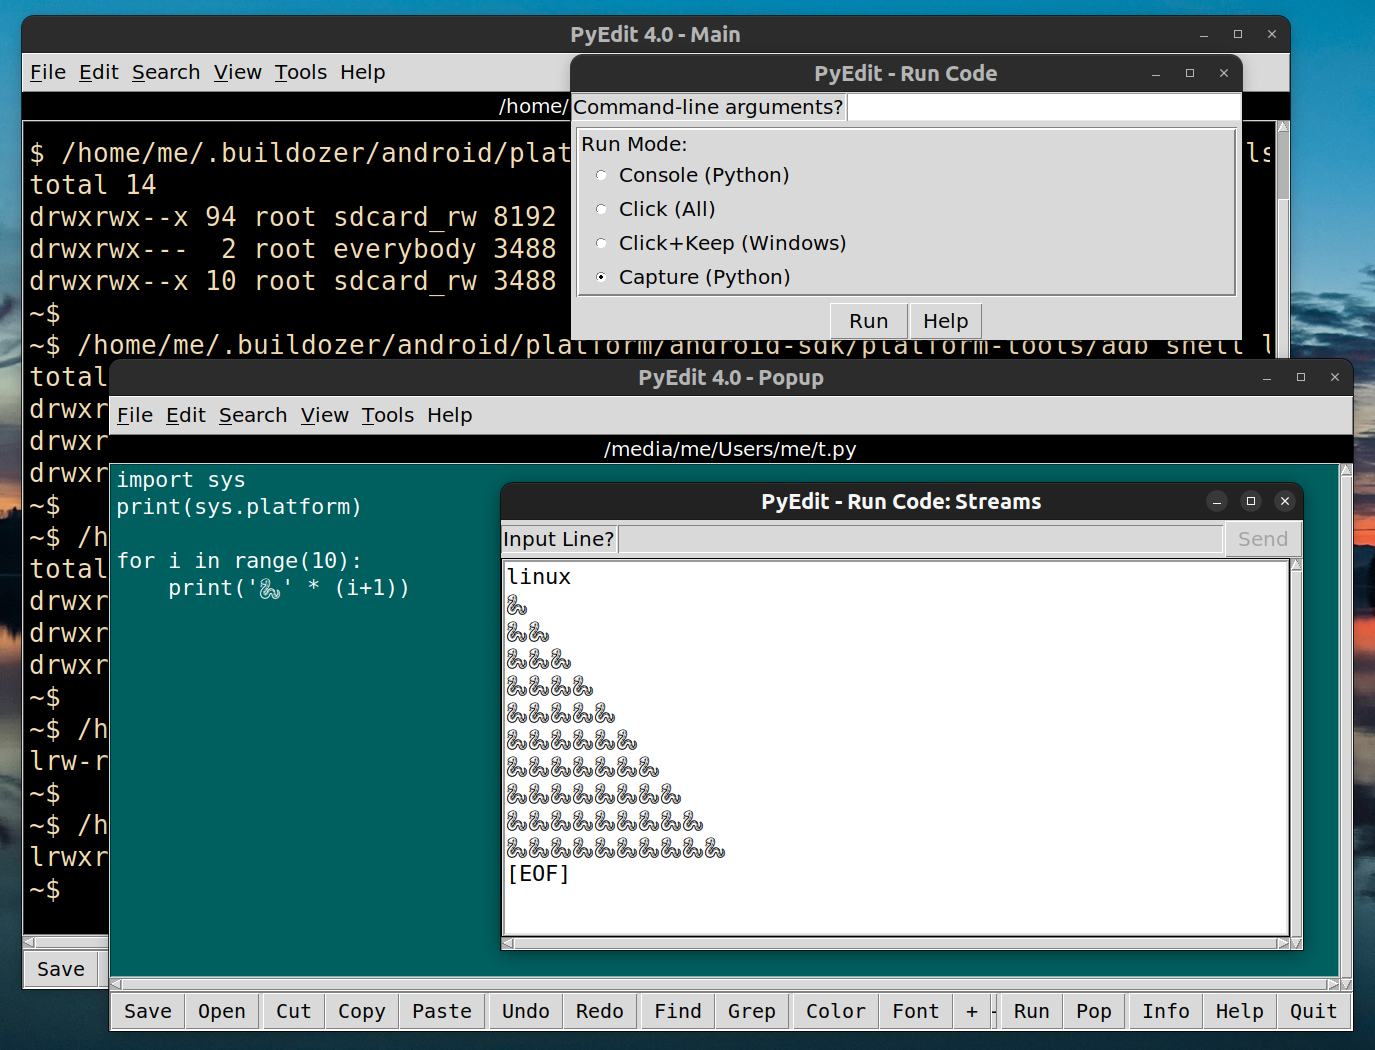Click '/media/me/Users/me/t.py' file path label
Screen dimensions: 1375x1050
[x=730, y=449]
